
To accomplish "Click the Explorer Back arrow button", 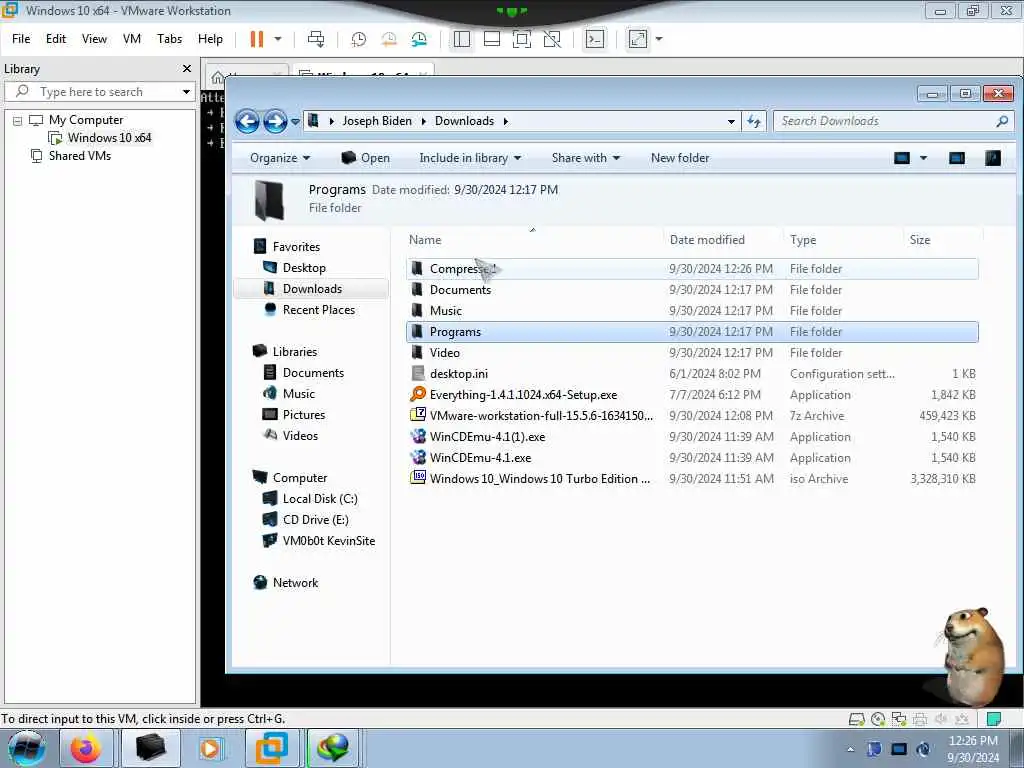I will (x=248, y=121).
